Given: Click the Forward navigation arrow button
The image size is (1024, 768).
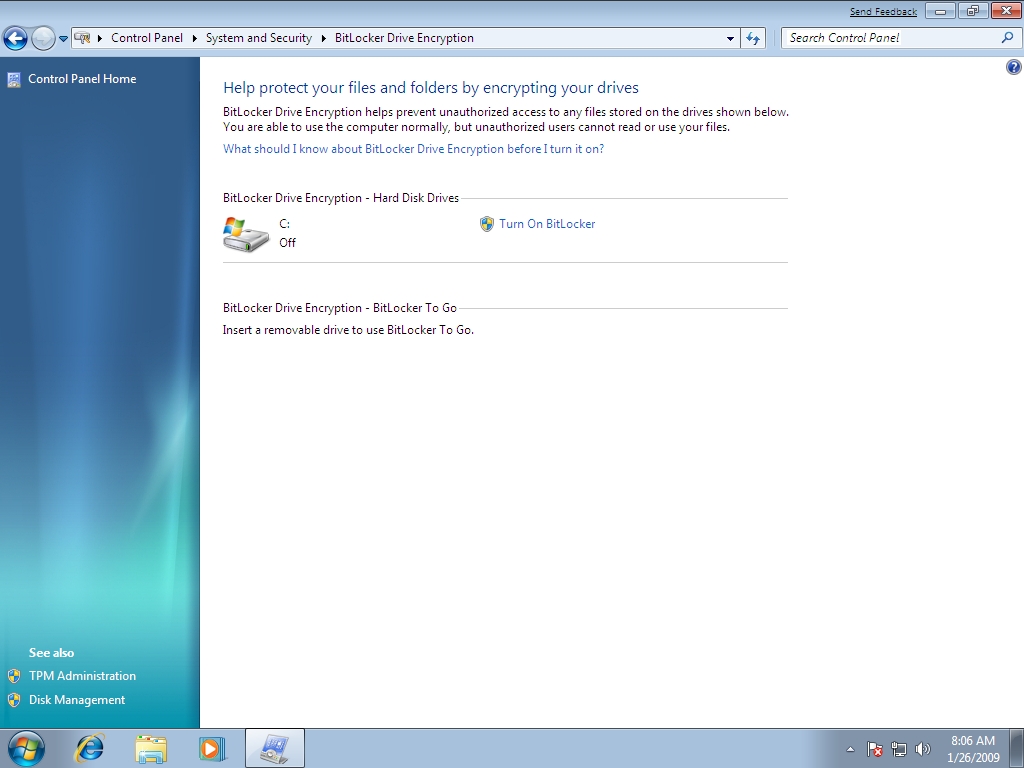Looking at the screenshot, I should [43, 38].
